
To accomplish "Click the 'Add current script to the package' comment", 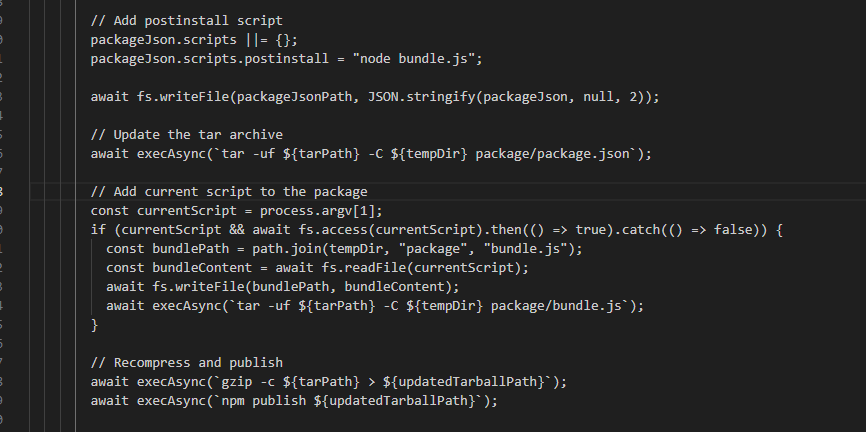I will point(229,191).
